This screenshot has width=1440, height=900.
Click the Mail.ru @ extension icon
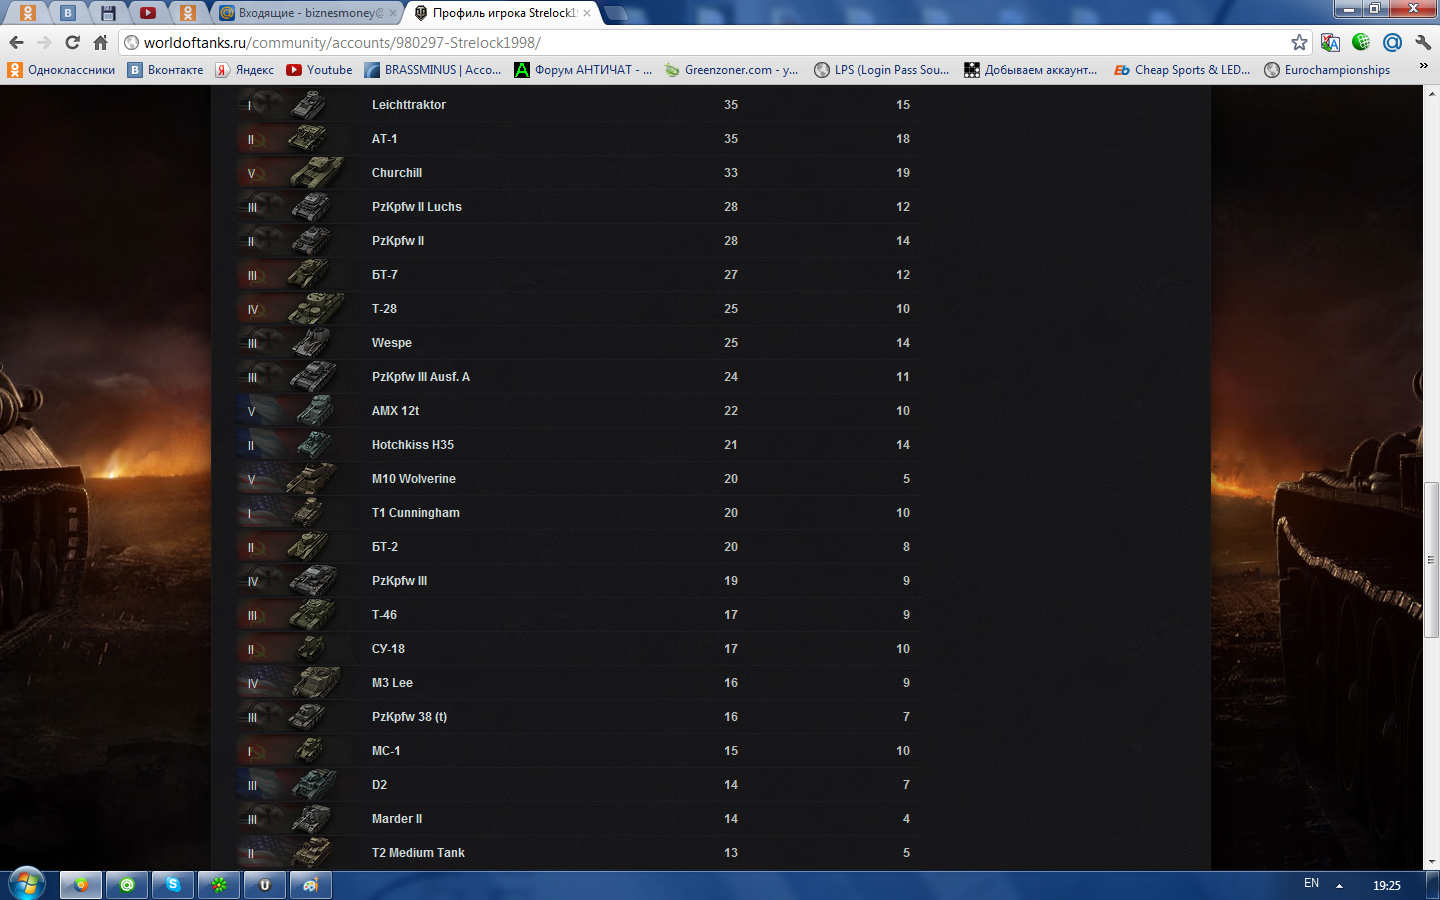point(1392,42)
